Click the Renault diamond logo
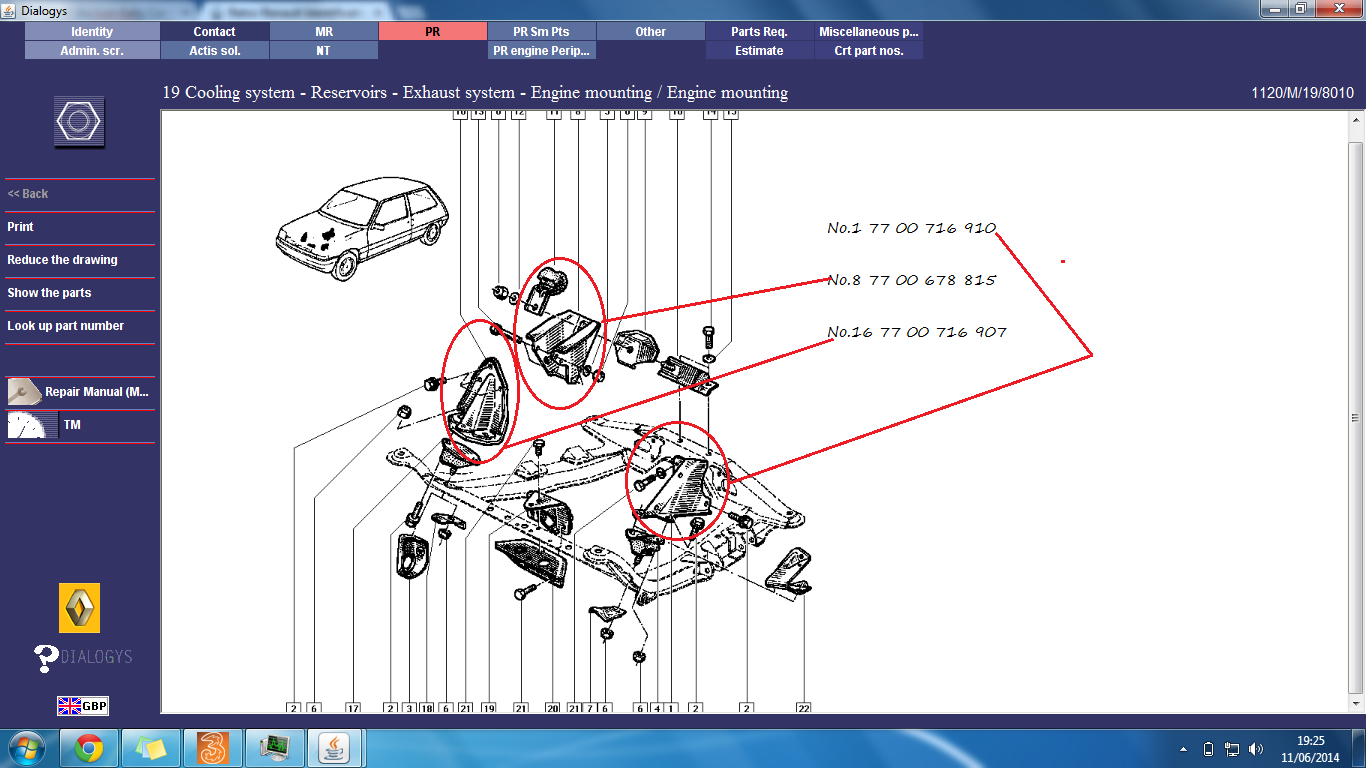 pos(79,608)
